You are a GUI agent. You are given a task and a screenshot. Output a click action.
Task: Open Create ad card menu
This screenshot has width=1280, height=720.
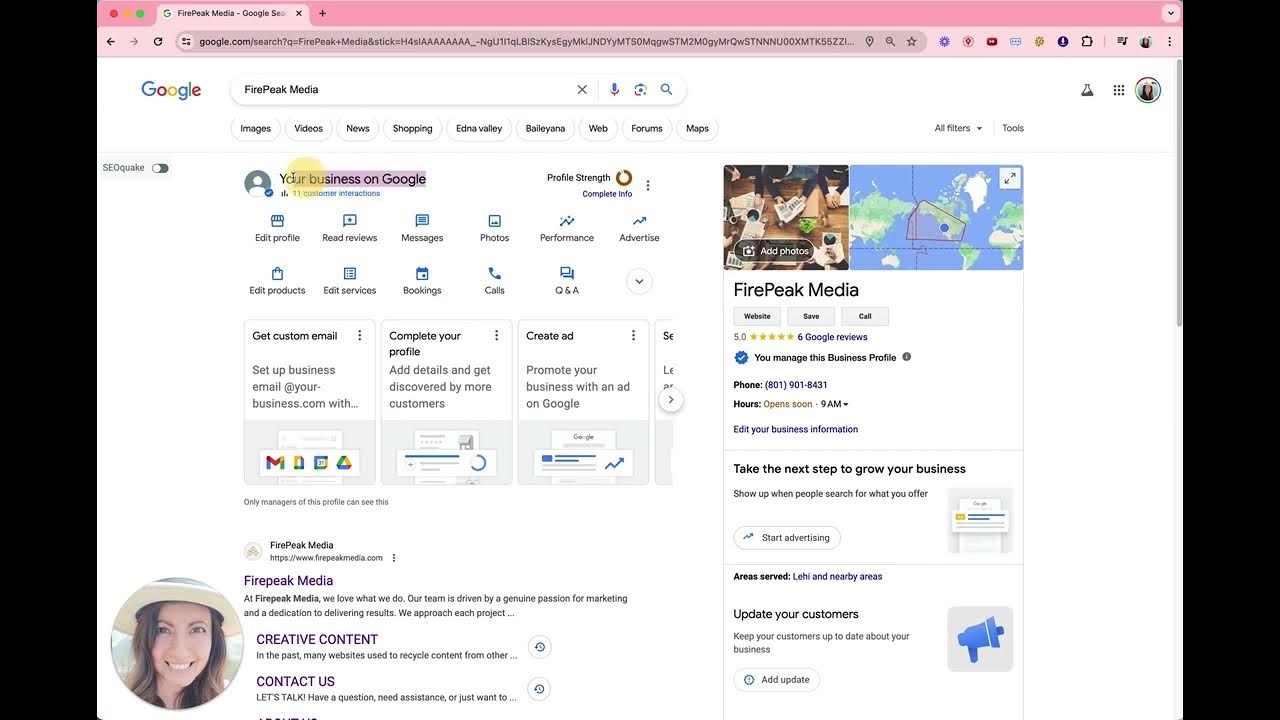(633, 336)
